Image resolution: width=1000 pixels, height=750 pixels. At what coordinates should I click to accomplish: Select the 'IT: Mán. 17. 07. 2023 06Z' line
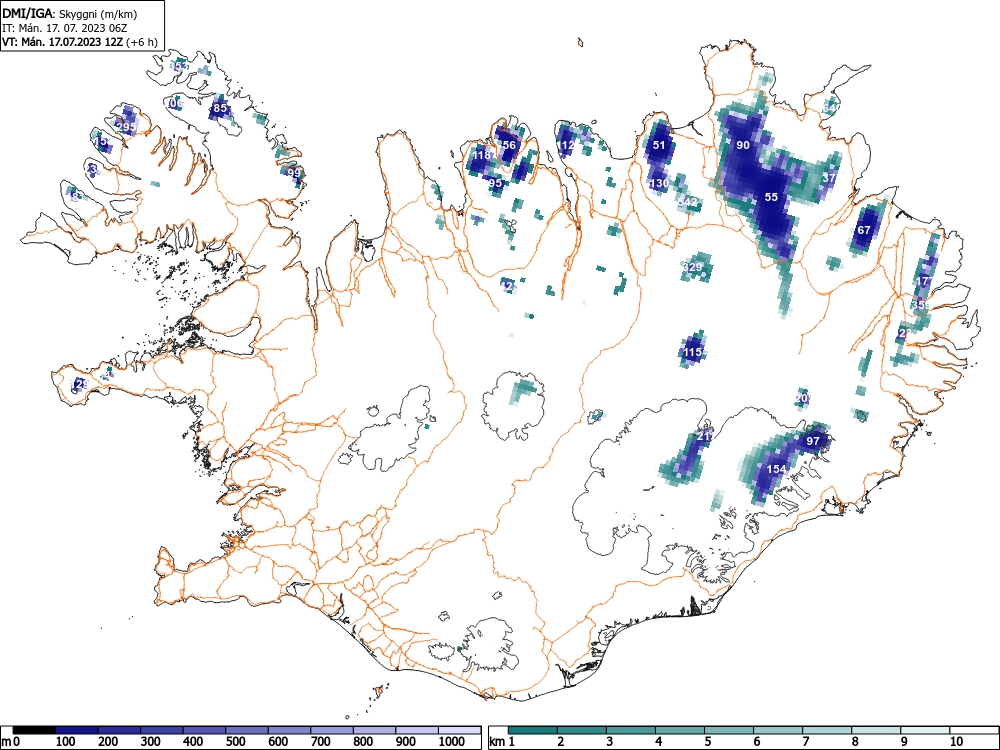[x=64, y=28]
